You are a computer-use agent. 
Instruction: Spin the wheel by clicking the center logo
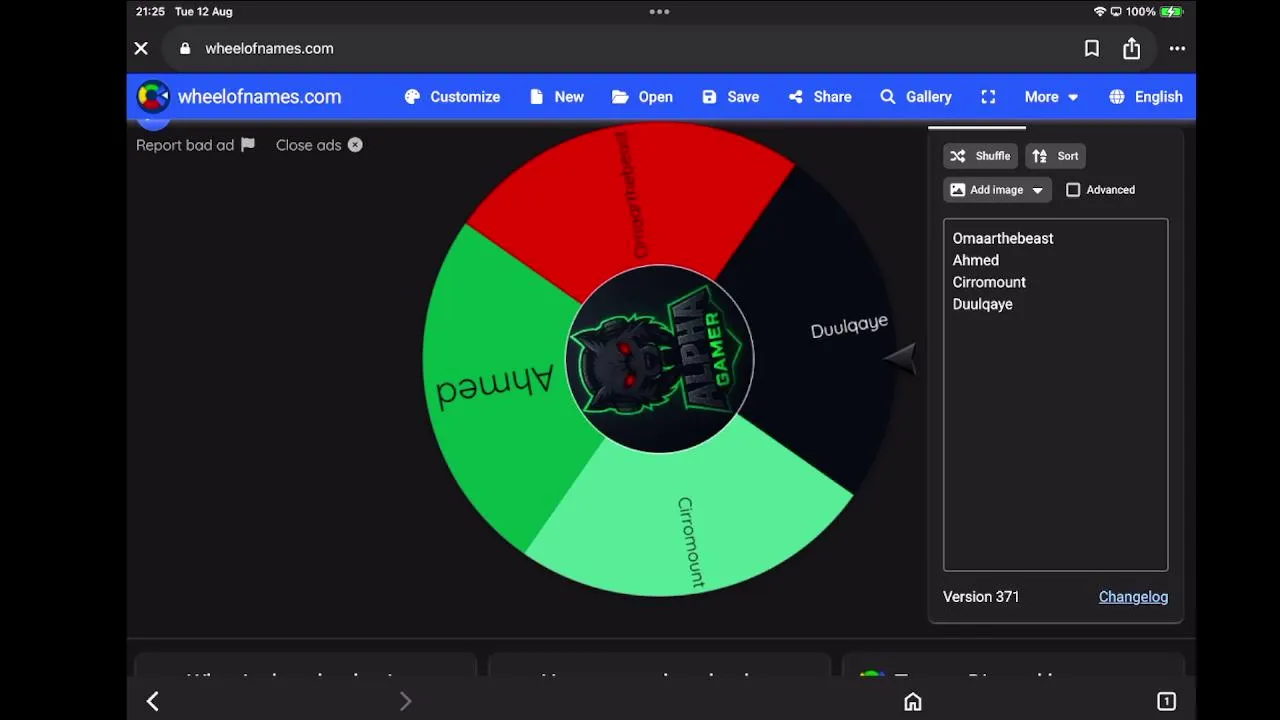pos(660,359)
